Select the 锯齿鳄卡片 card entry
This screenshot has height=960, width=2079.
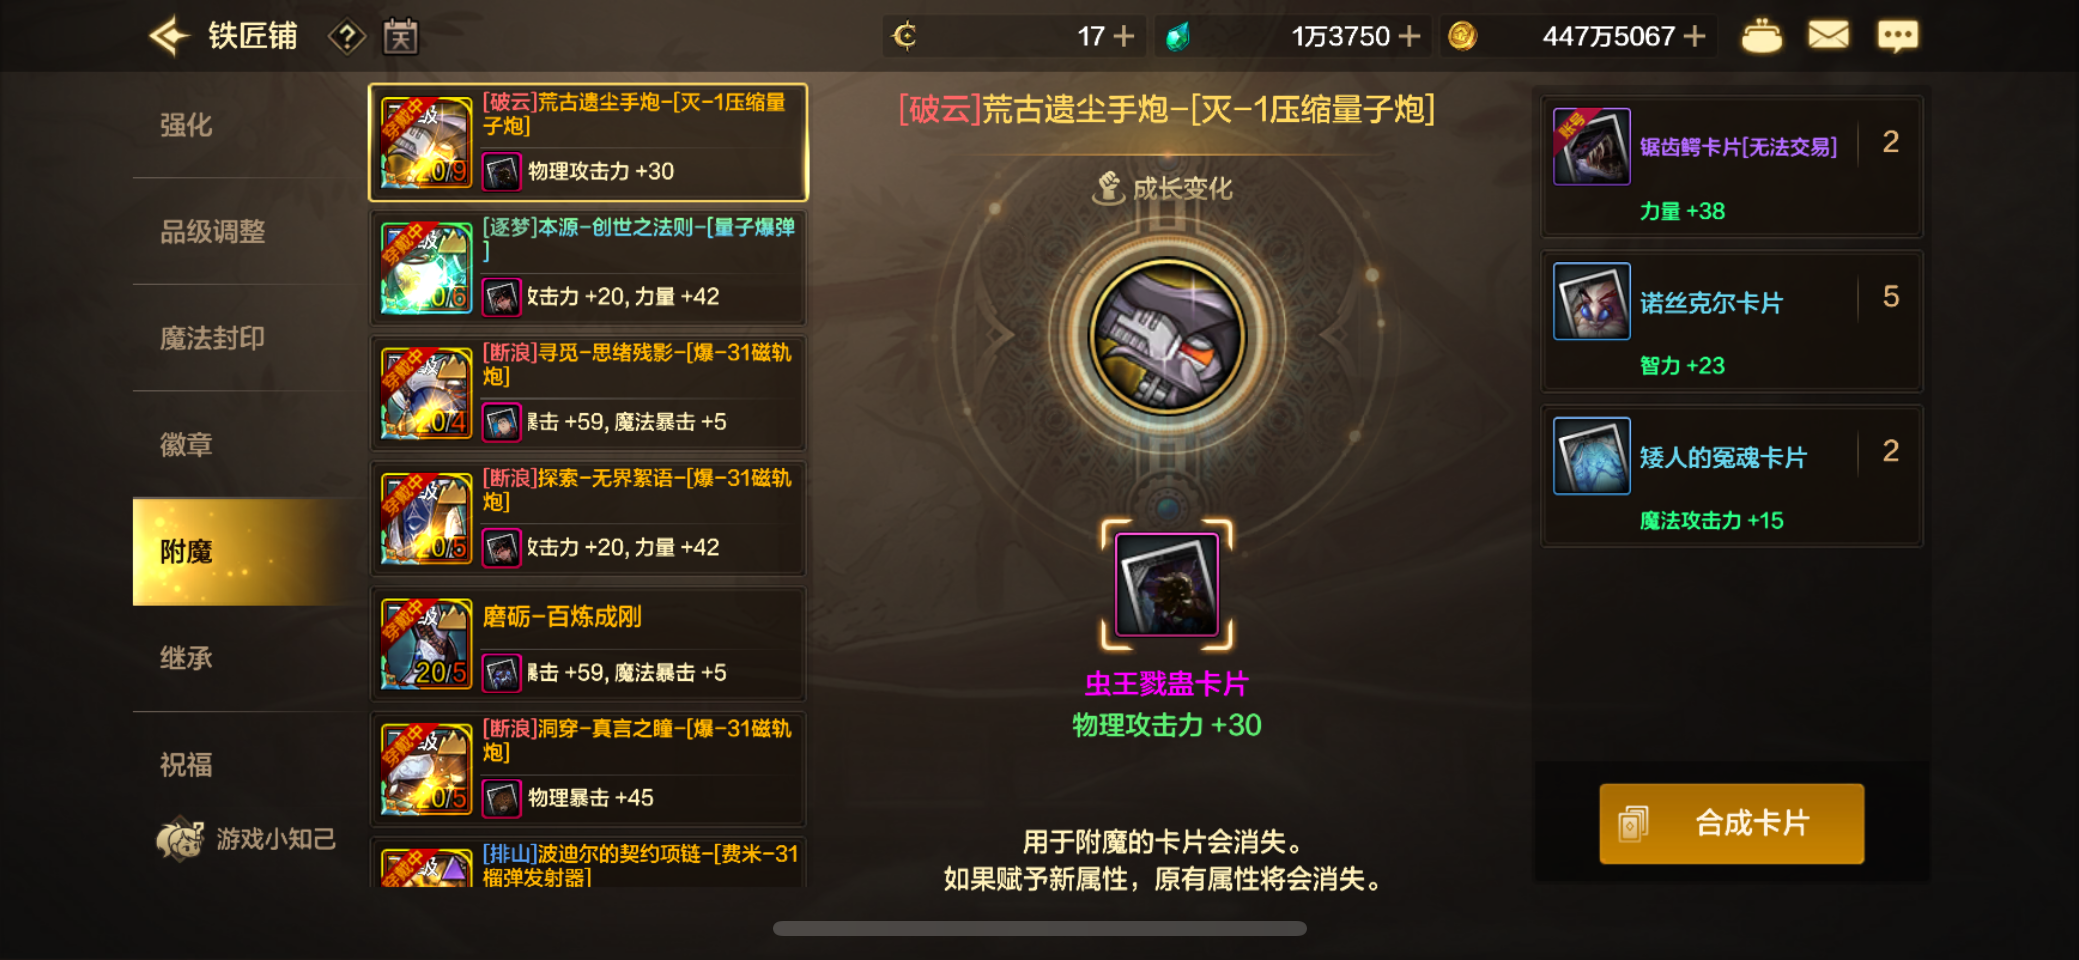[x=1732, y=166]
